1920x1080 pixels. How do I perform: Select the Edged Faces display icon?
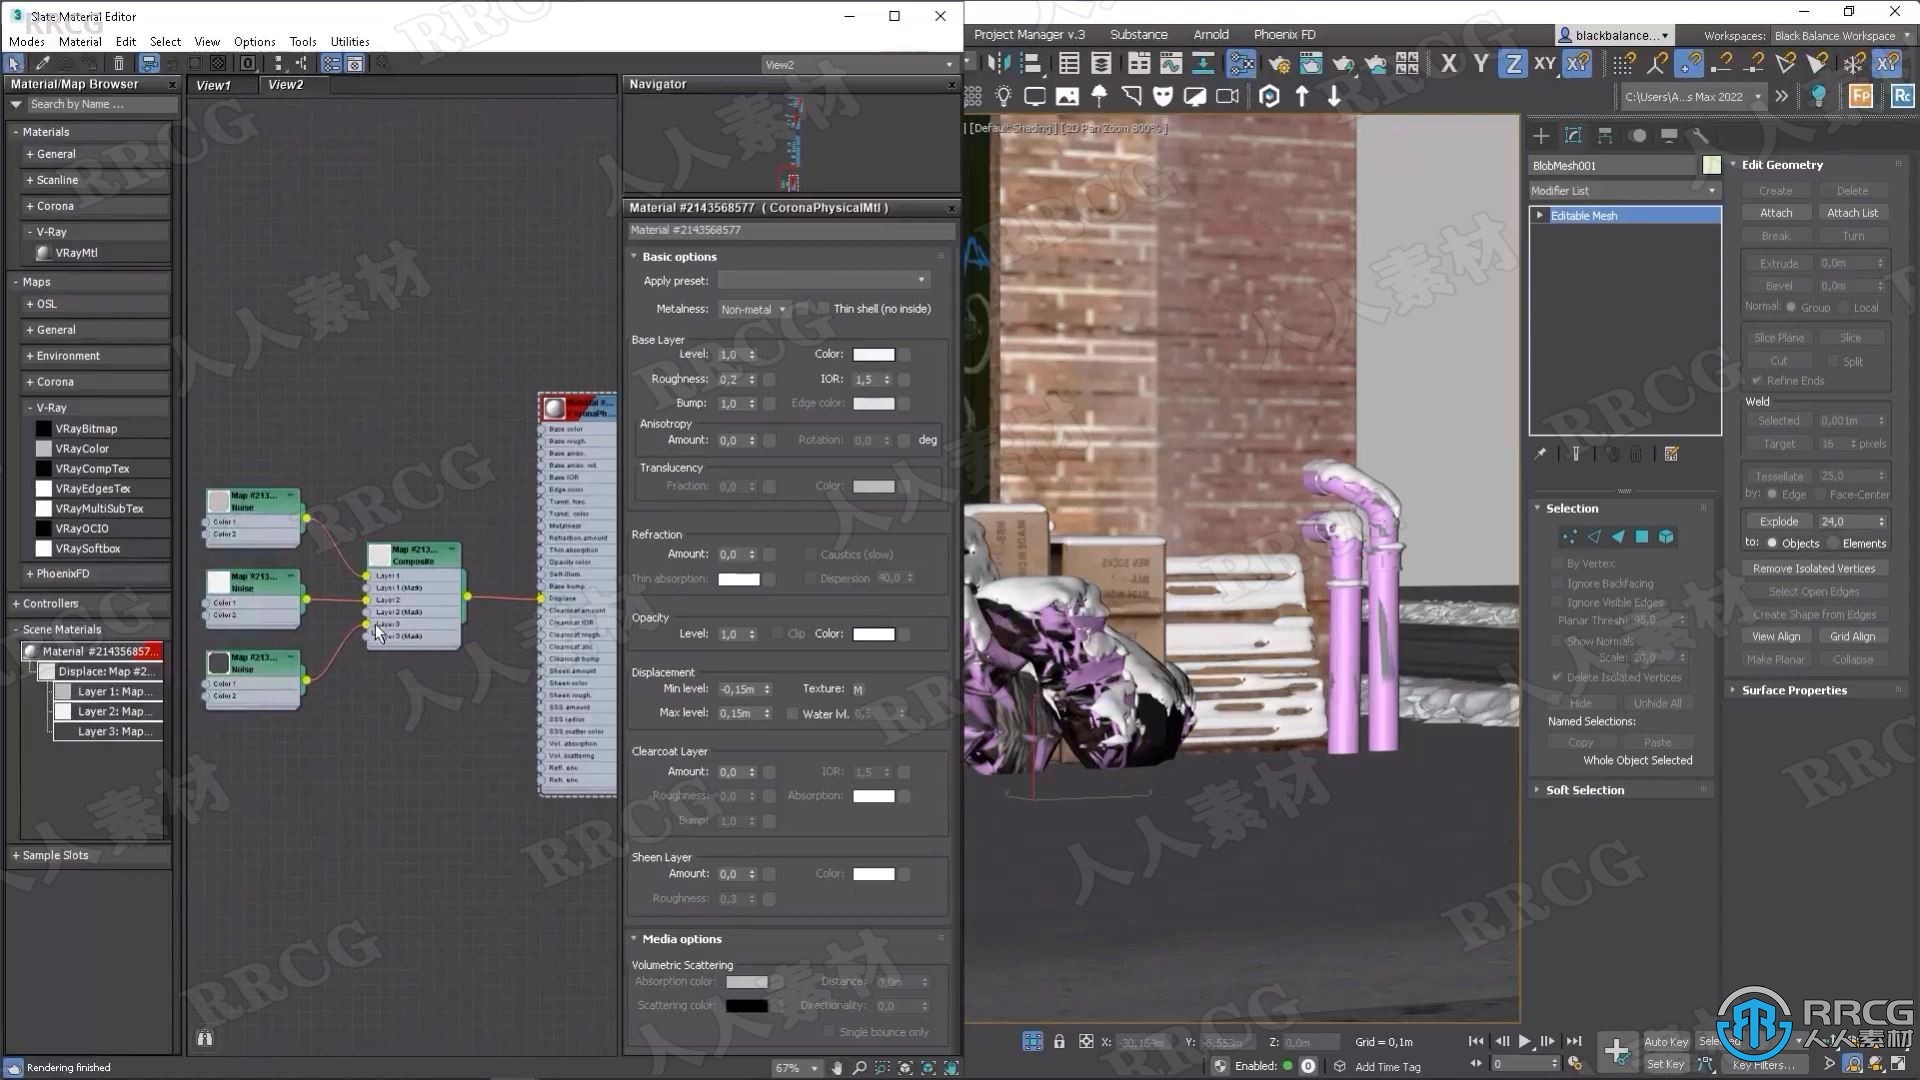pyautogui.click(x=1195, y=94)
